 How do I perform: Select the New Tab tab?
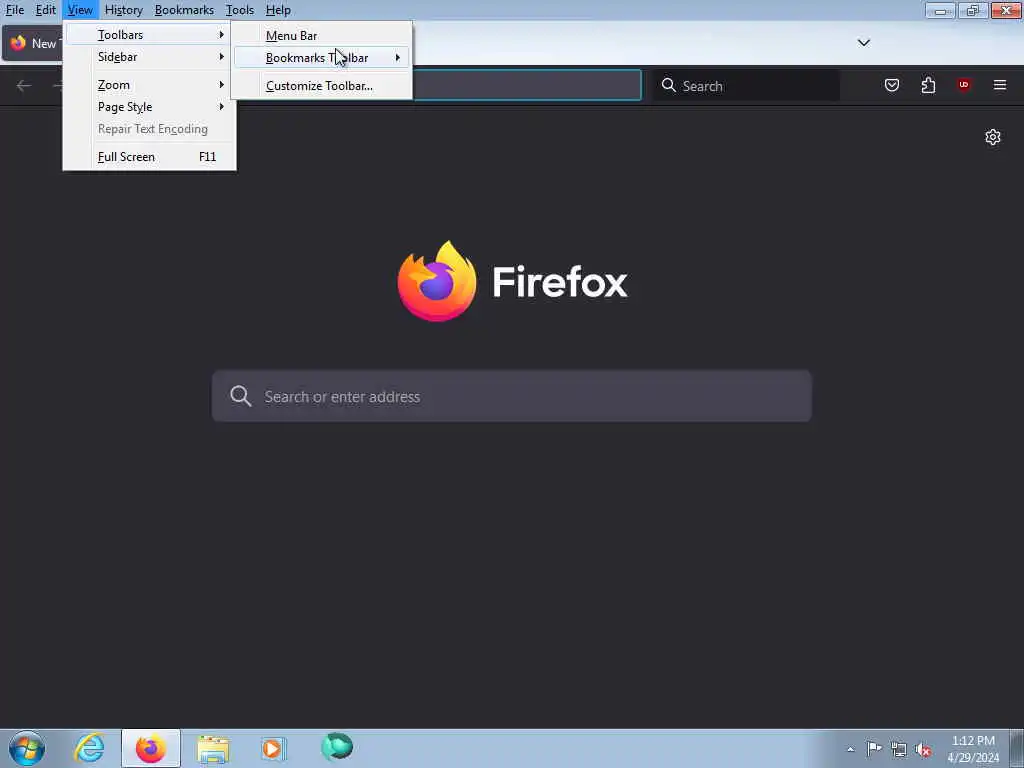pos(33,44)
